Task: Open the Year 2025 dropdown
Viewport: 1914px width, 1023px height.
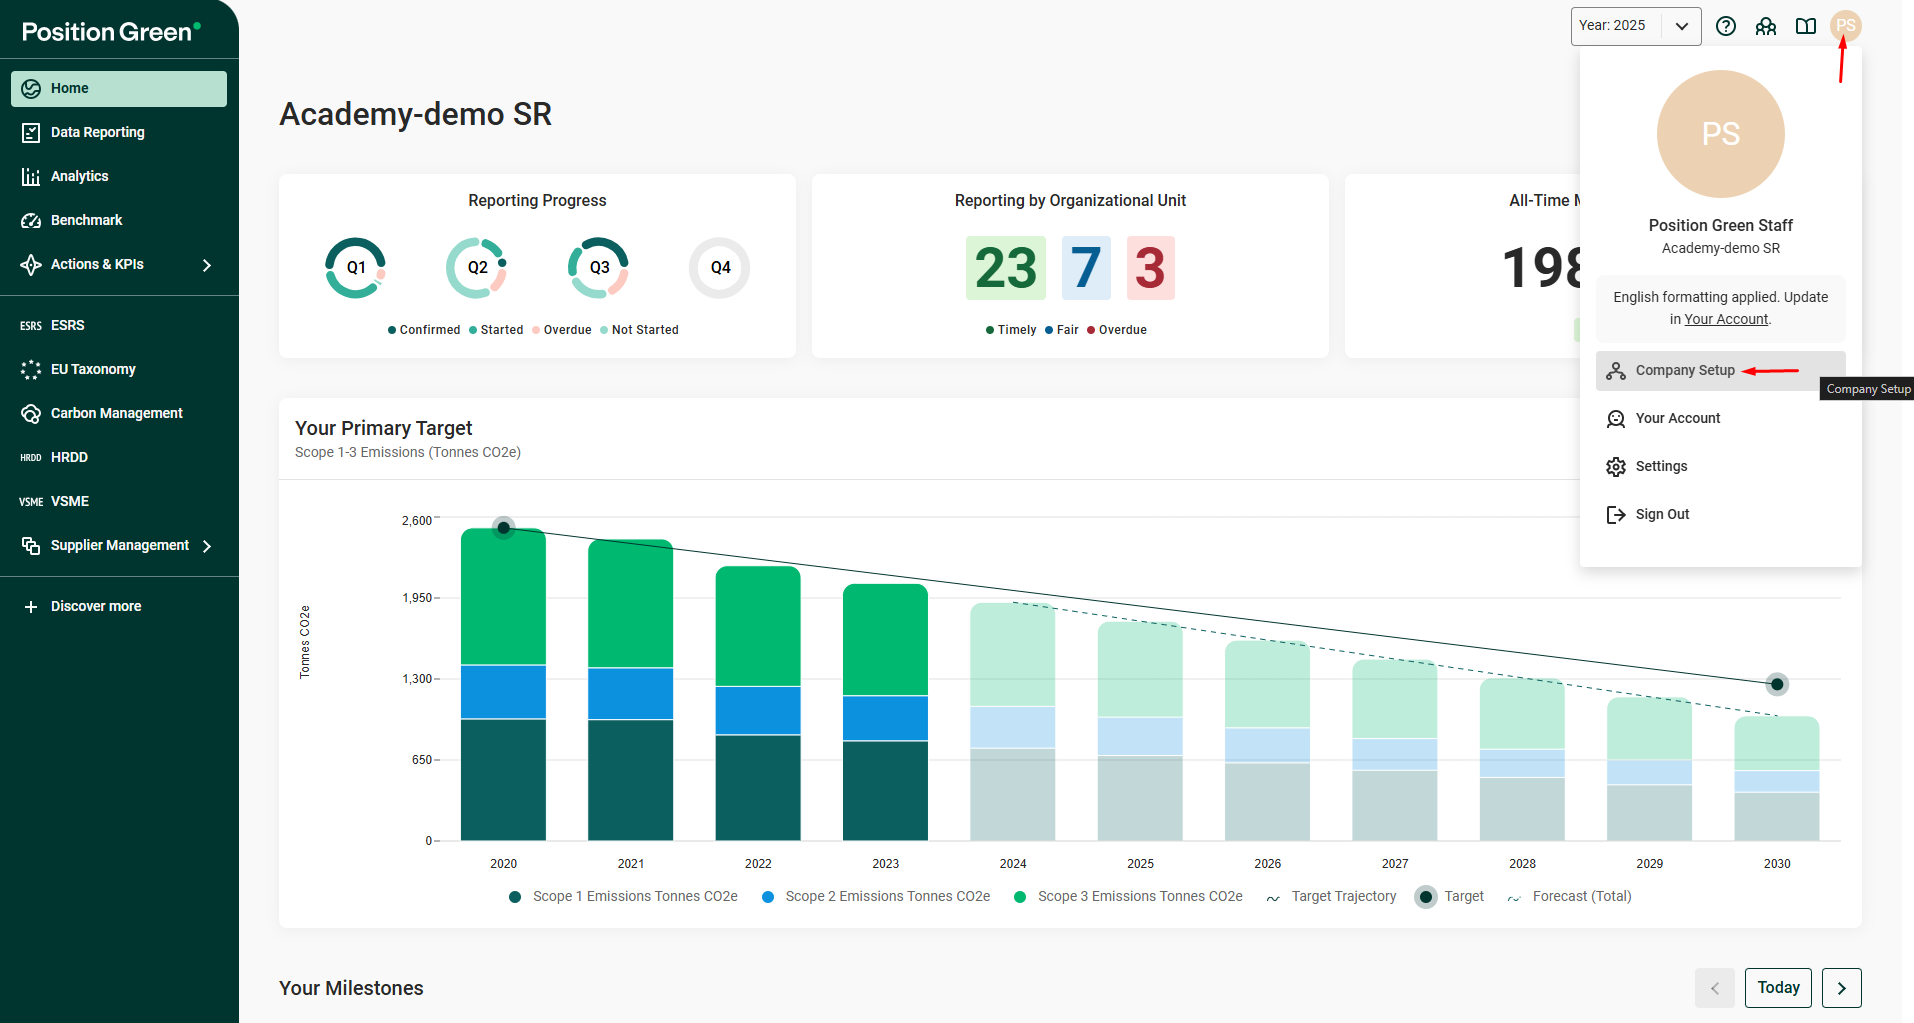Action: pyautogui.click(x=1635, y=26)
